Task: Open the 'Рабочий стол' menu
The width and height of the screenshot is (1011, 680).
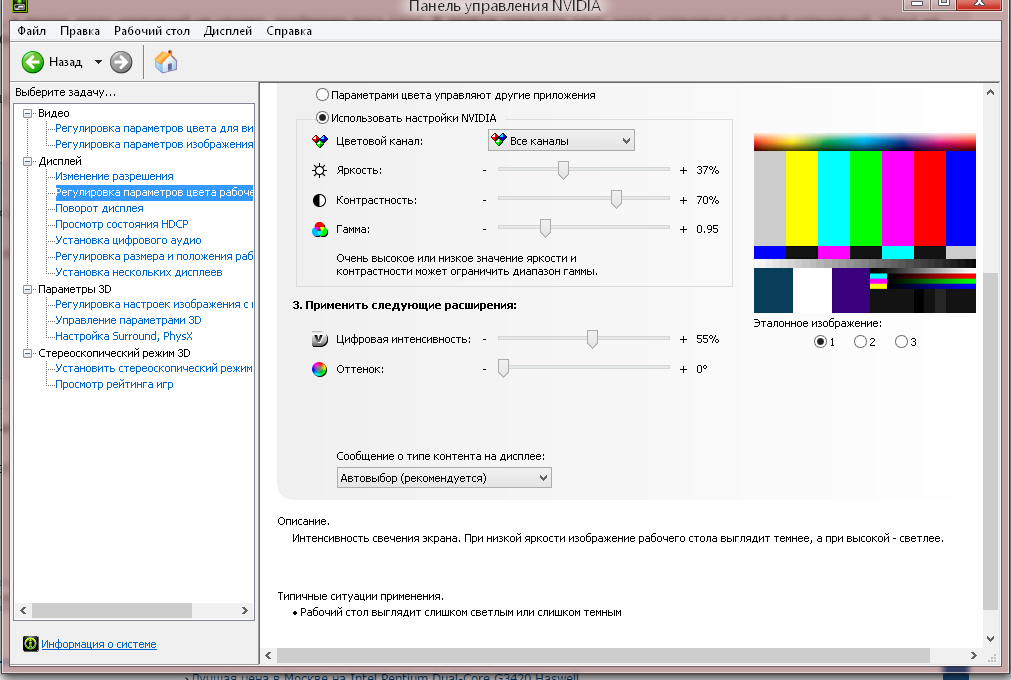Action: point(152,31)
